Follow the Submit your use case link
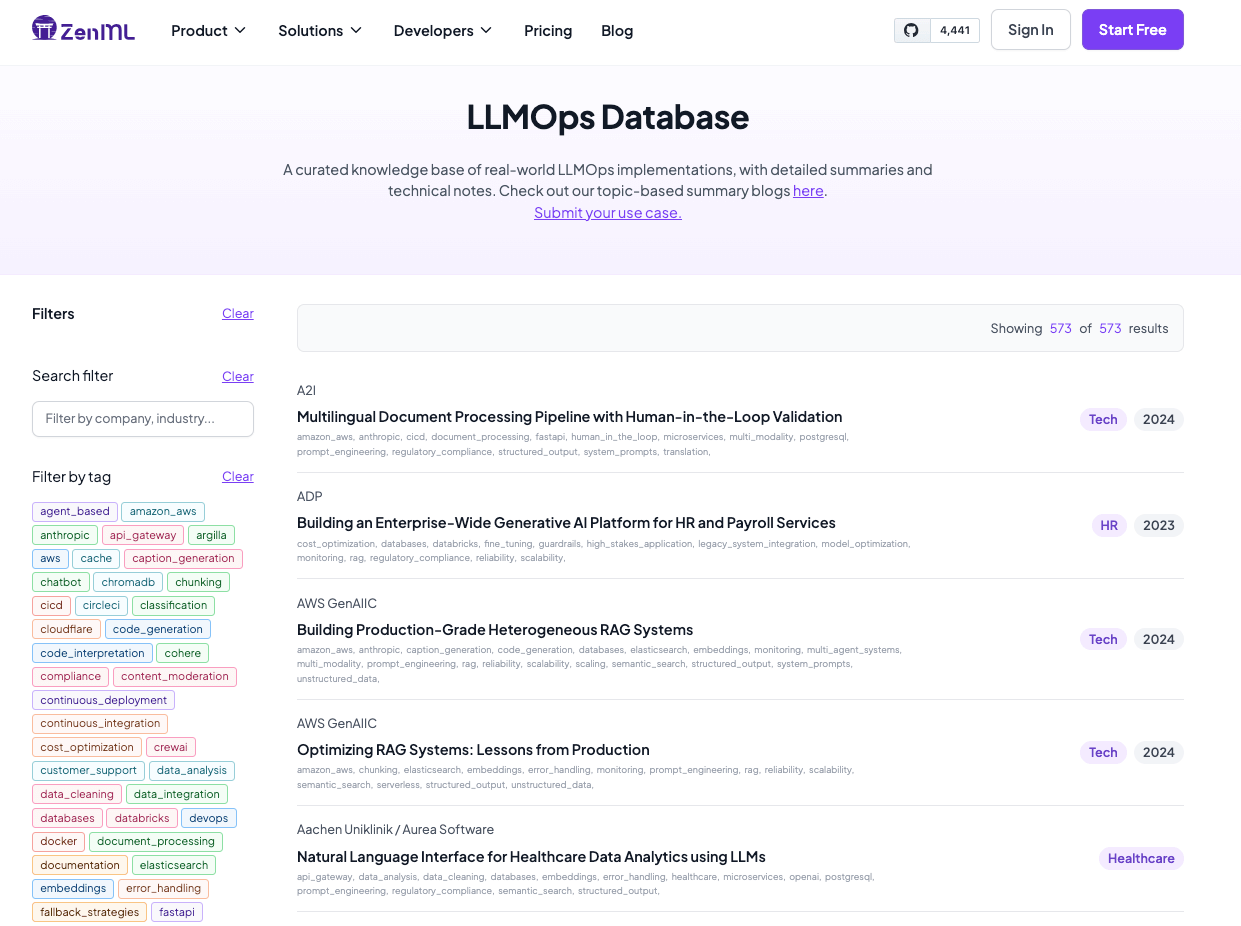Screen dimensions: 1241x926 click(x=607, y=212)
